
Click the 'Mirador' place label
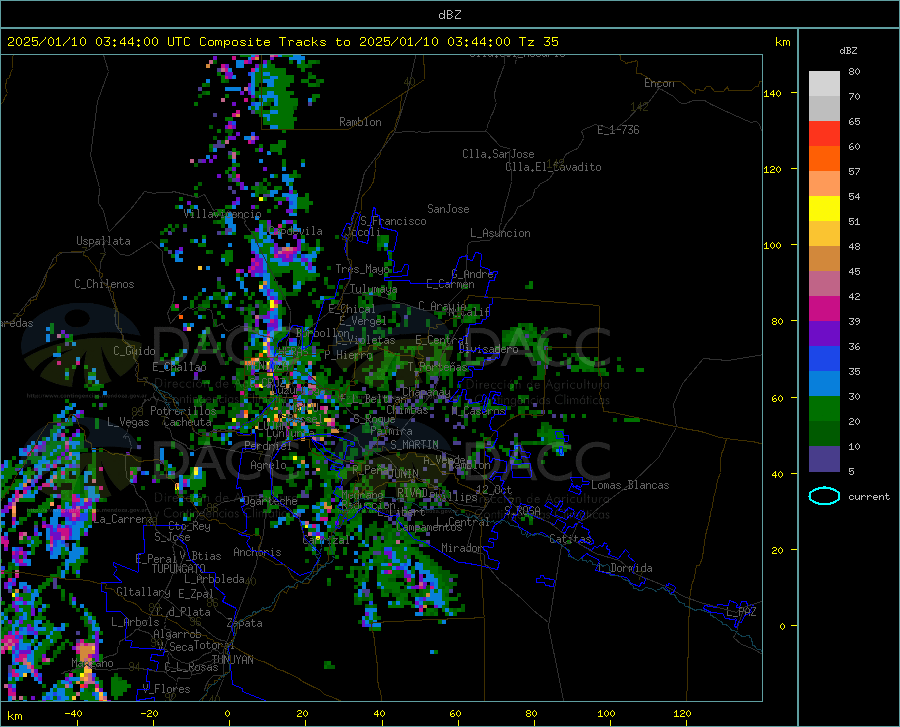tap(462, 548)
